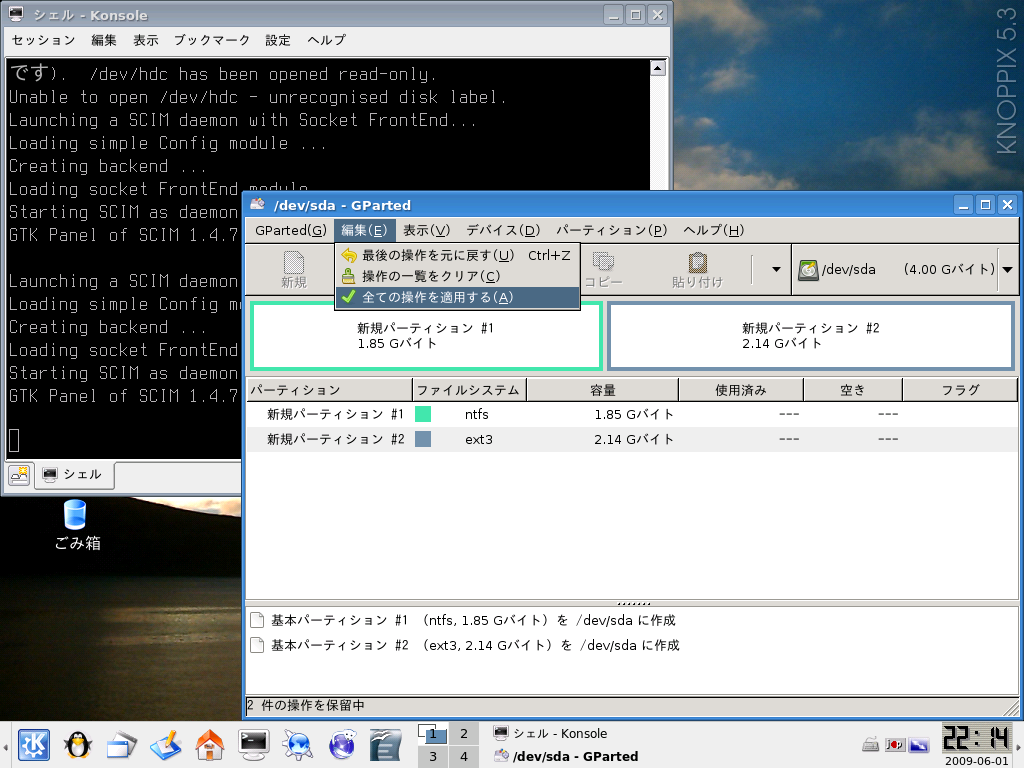Click the GParted title bar application icon
Viewport: 1024px width, 768px height.
click(258, 204)
